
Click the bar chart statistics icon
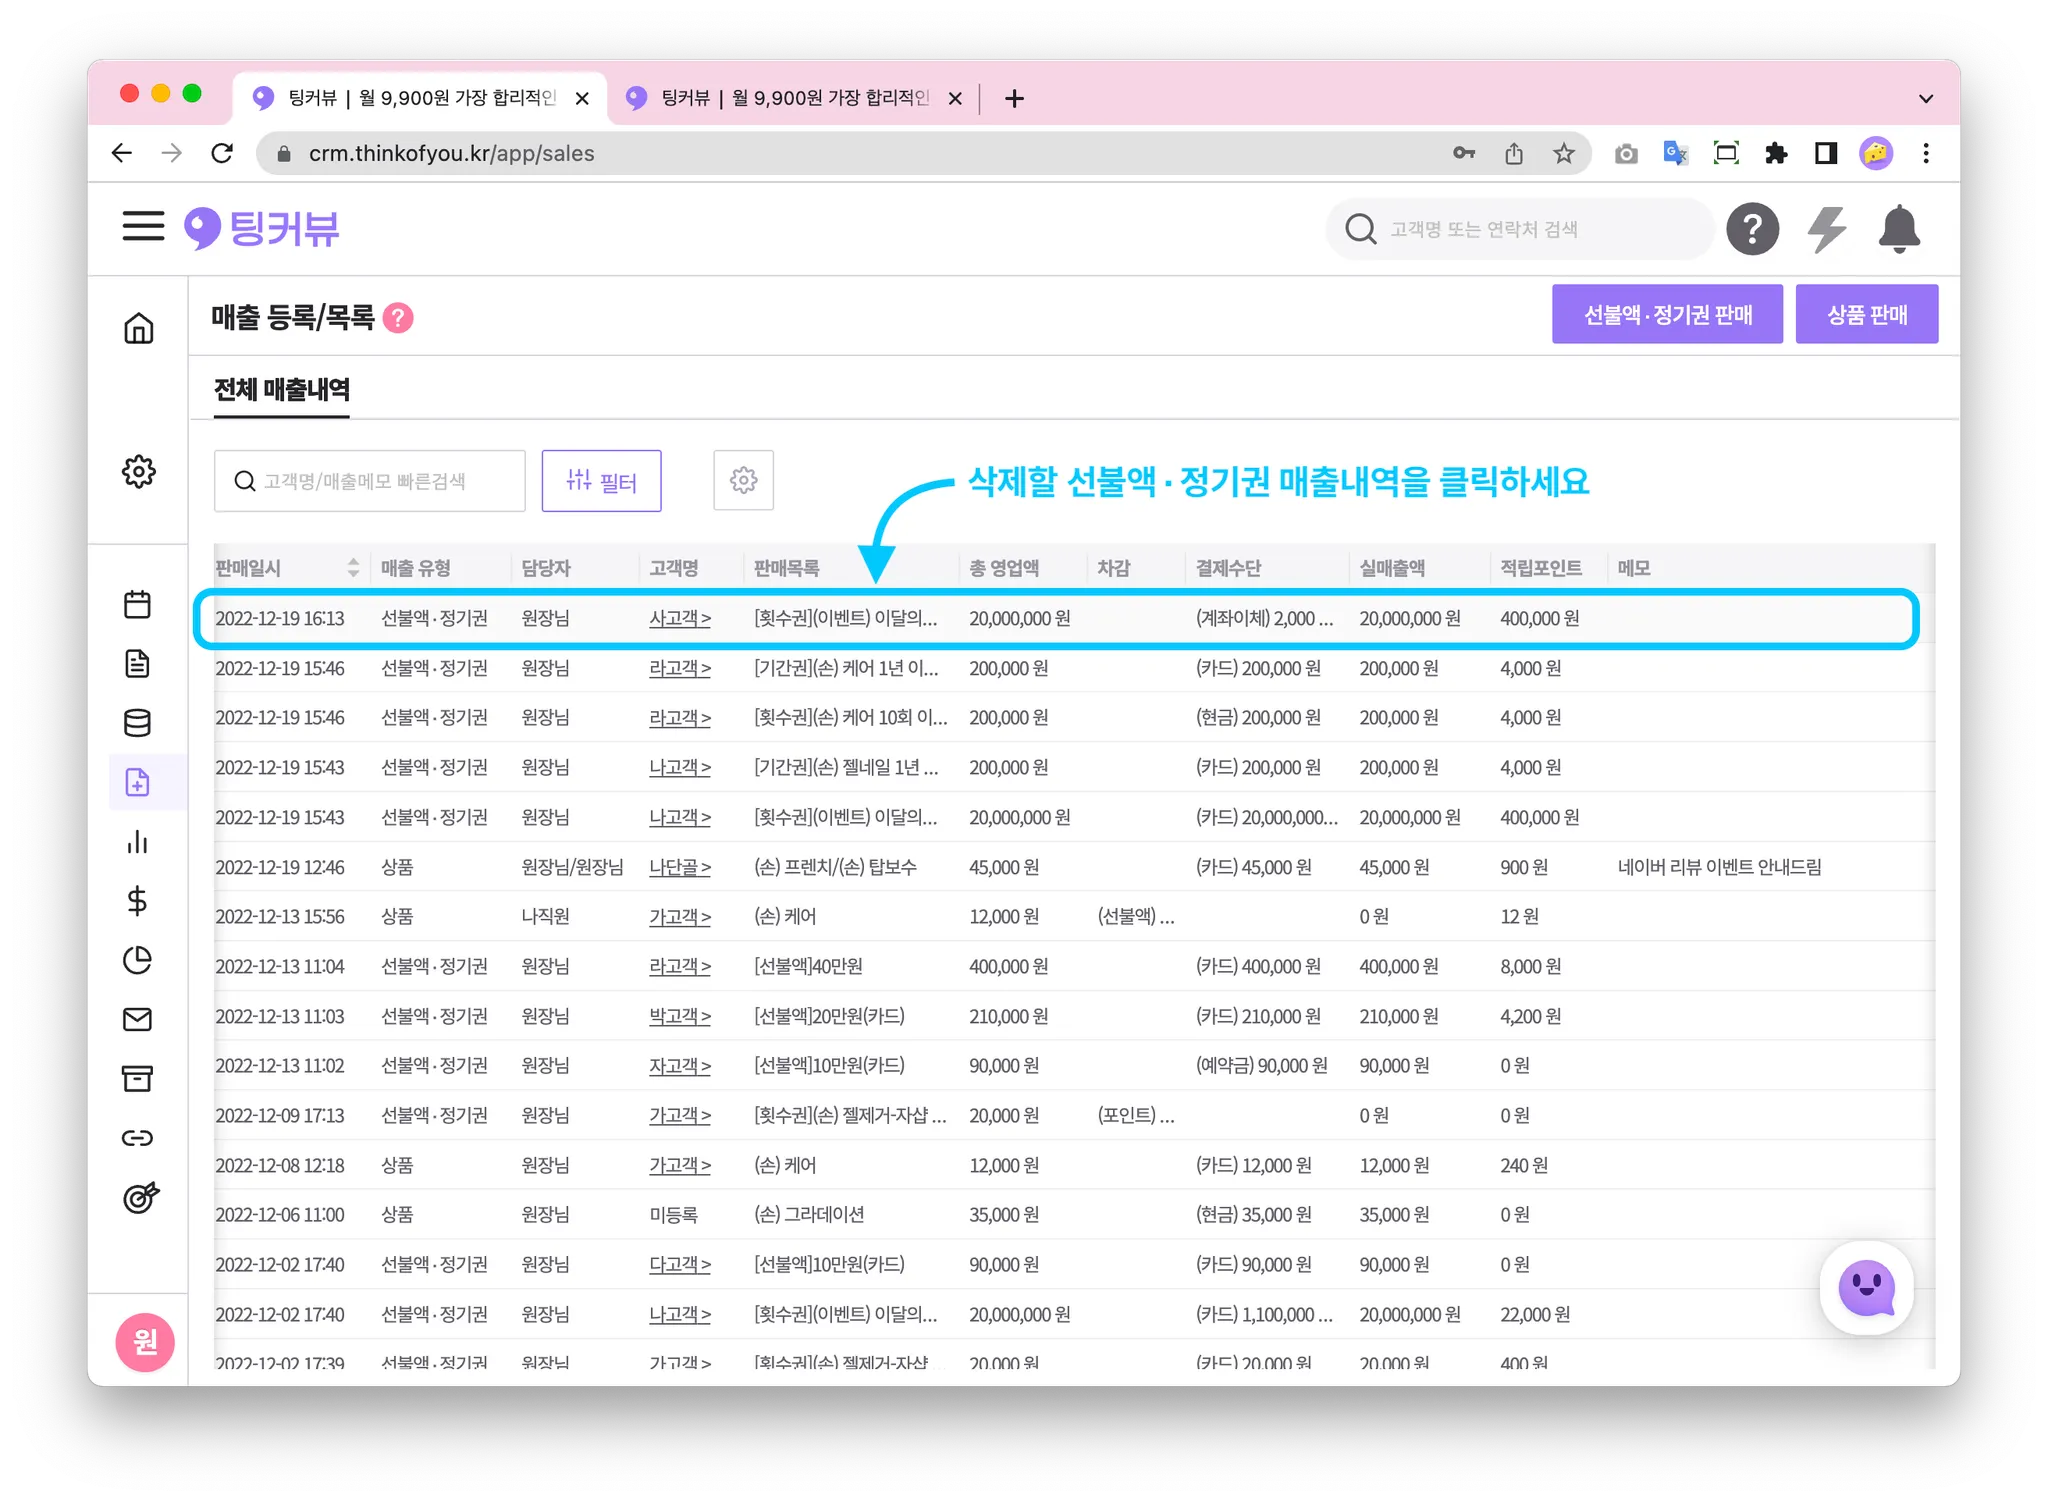pyautogui.click(x=137, y=842)
